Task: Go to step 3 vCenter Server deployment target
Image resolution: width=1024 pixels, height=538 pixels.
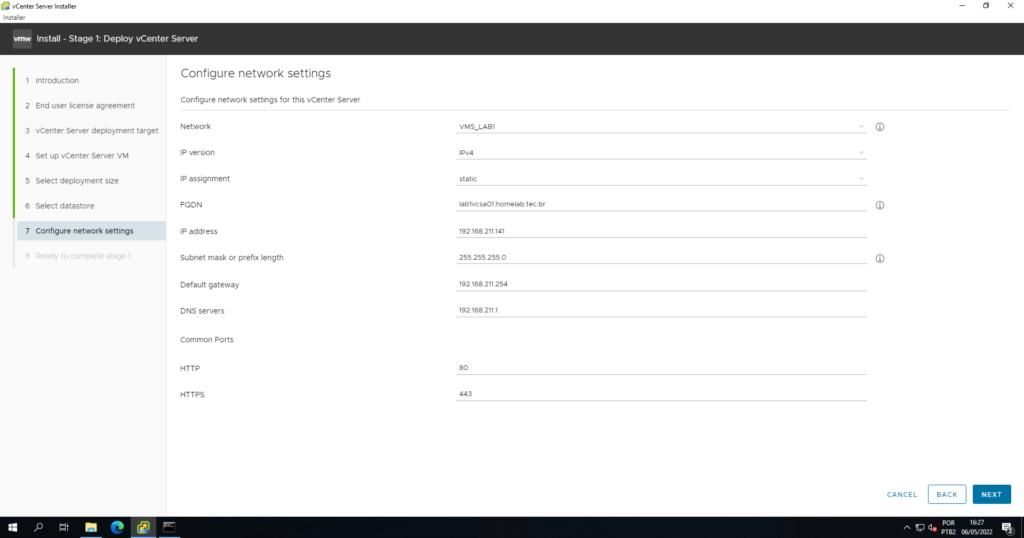Action: click(x=90, y=131)
